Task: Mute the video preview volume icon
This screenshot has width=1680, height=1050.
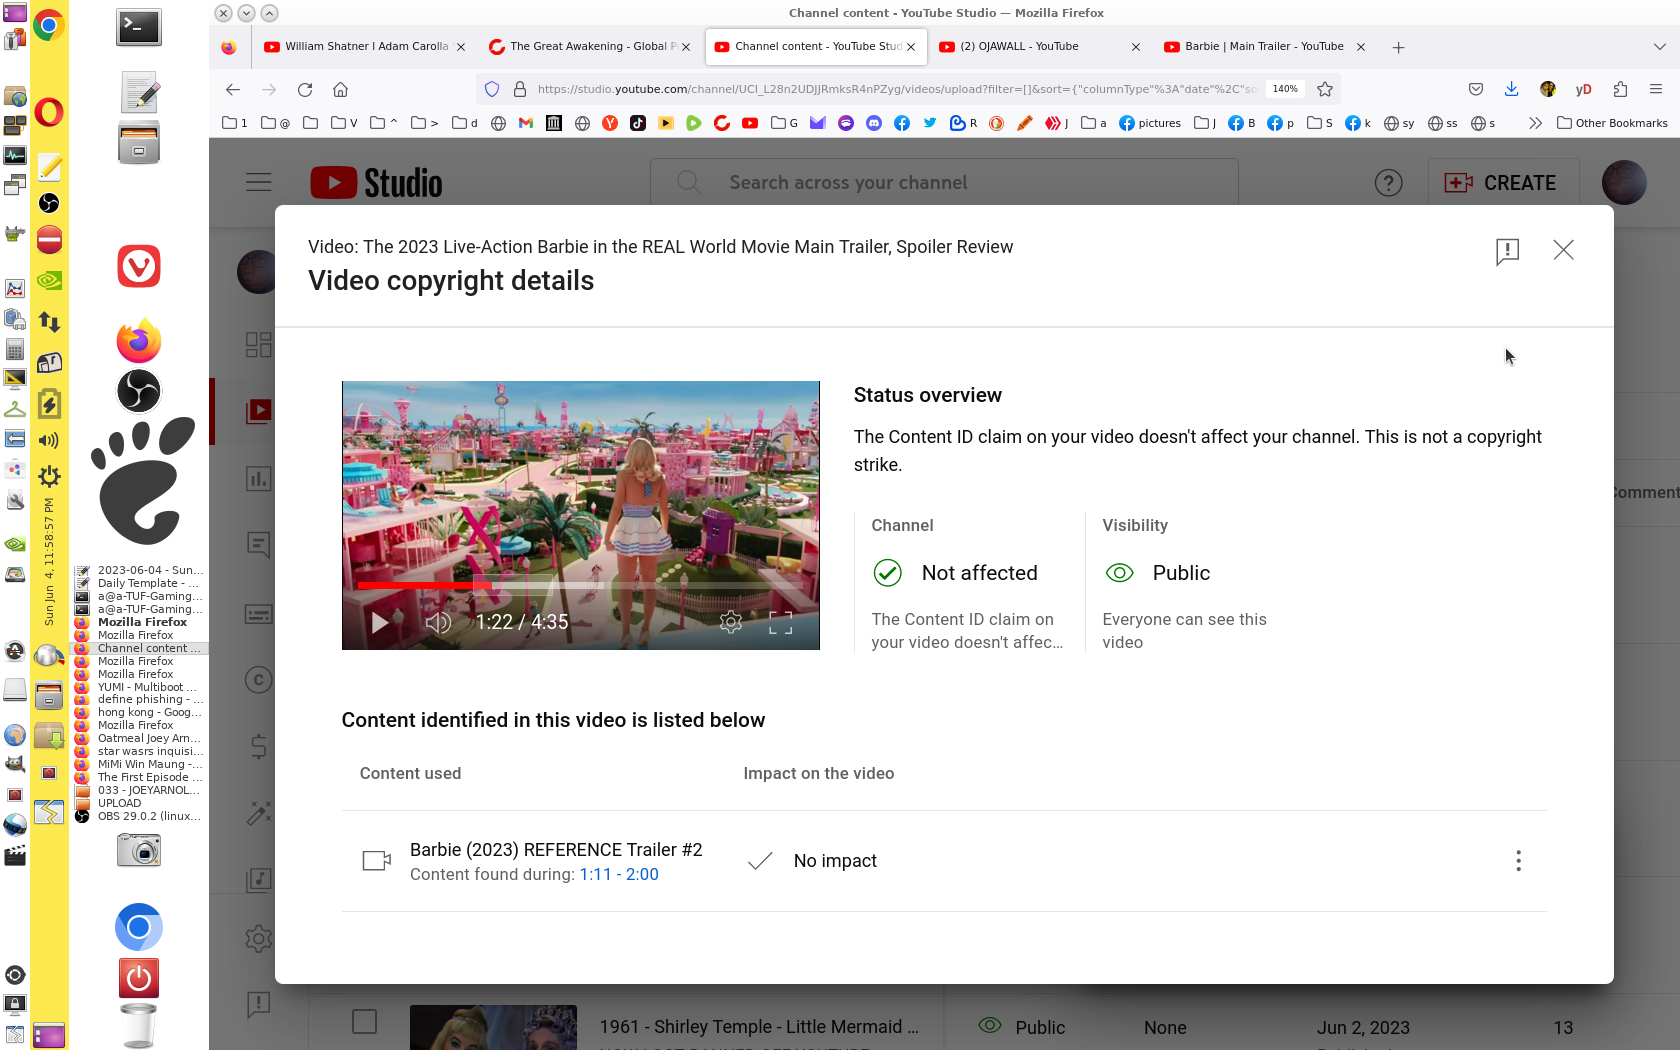Action: (x=438, y=622)
